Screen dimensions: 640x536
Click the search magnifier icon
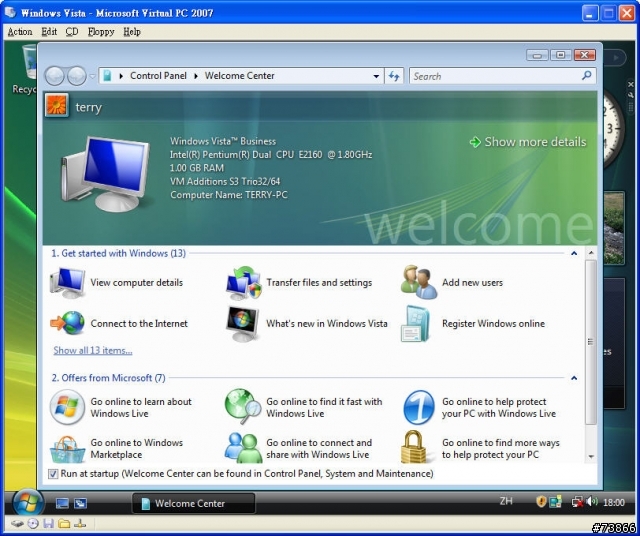587,76
